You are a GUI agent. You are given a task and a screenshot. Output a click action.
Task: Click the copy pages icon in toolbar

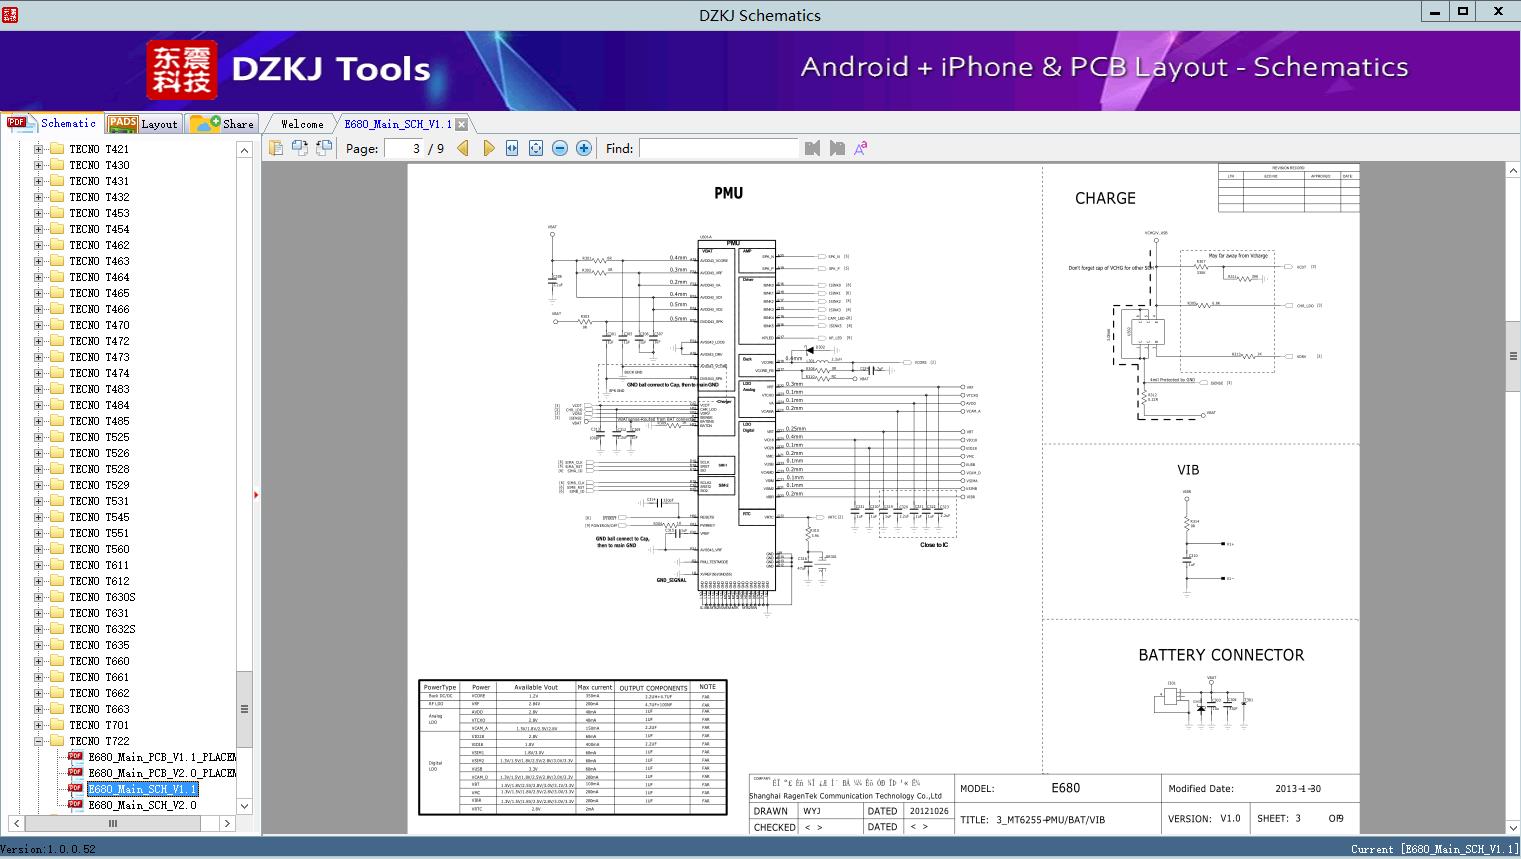276,148
